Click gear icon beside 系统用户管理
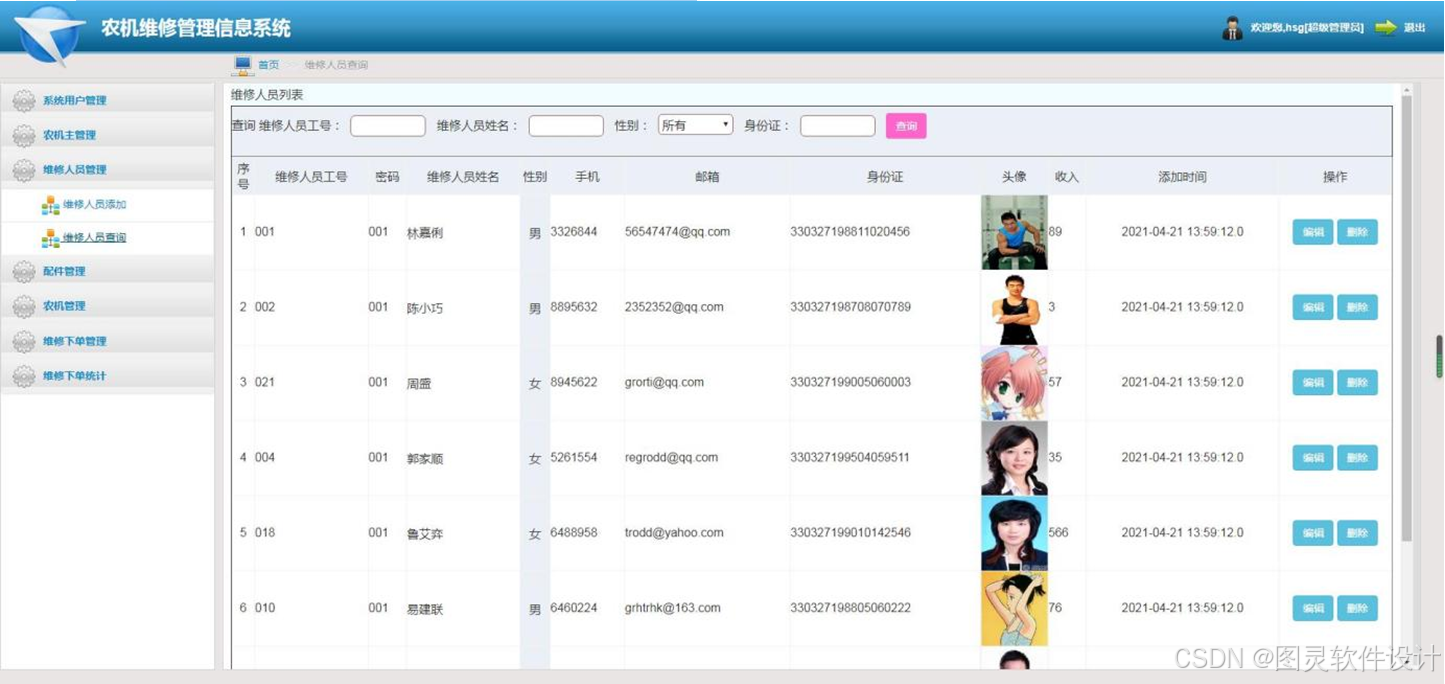 pos(24,100)
